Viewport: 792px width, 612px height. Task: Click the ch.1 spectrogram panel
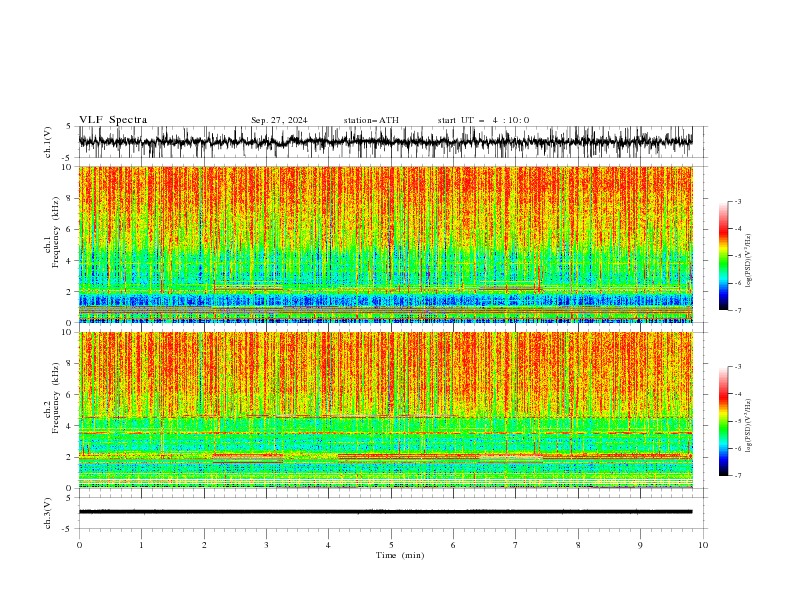click(385, 244)
